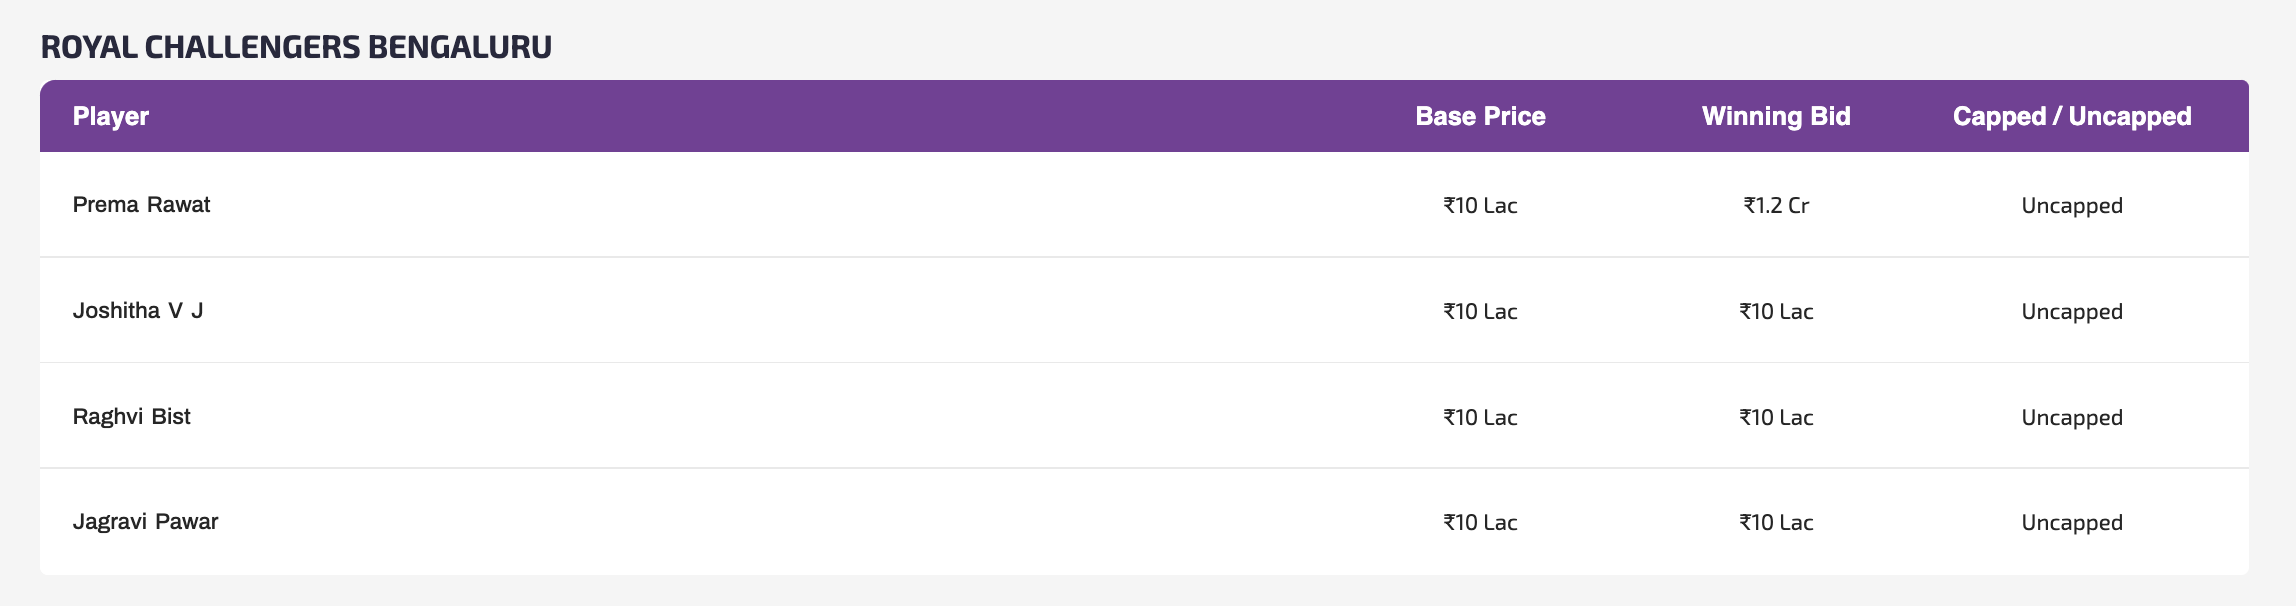Select the Prema Rawat player name
Screen dimensions: 2296x606
[x=142, y=205]
